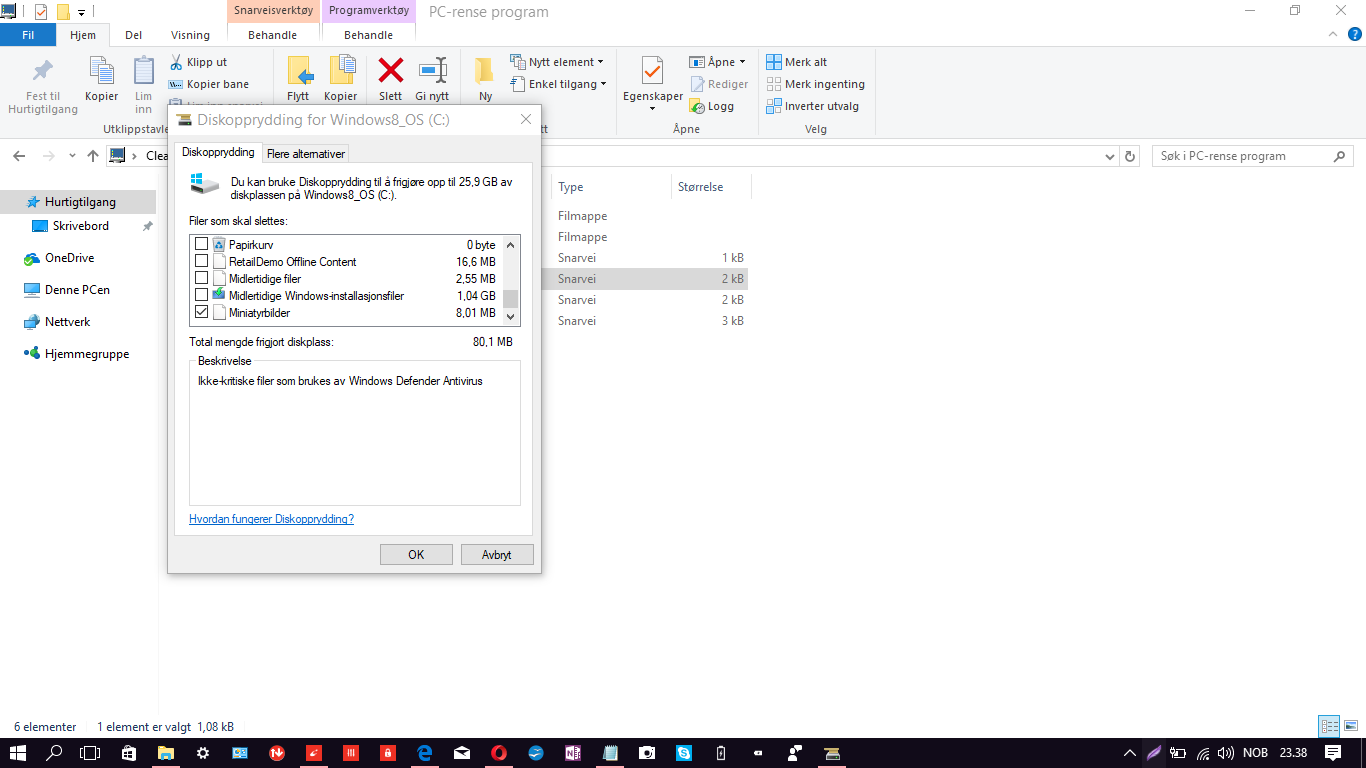Open recent locations dropdown arrow

[x=72, y=156]
